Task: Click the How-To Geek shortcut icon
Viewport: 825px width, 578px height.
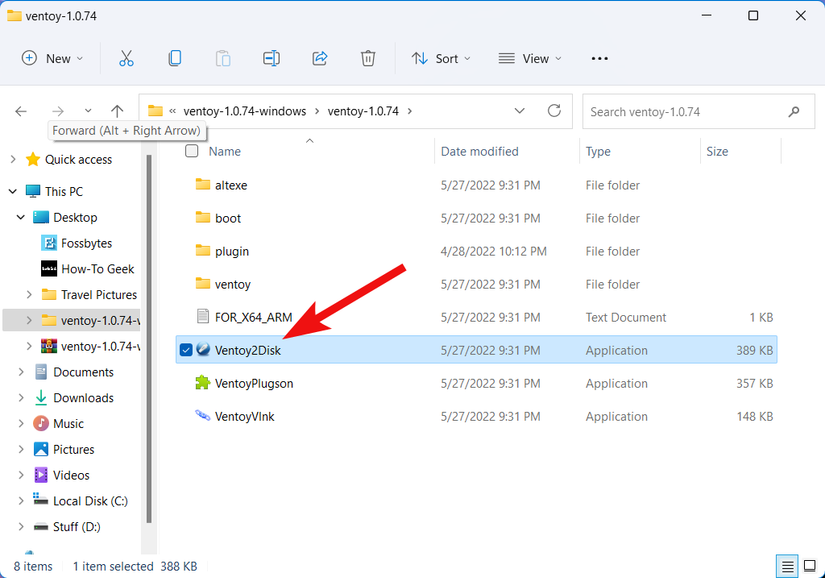Action: coord(49,269)
